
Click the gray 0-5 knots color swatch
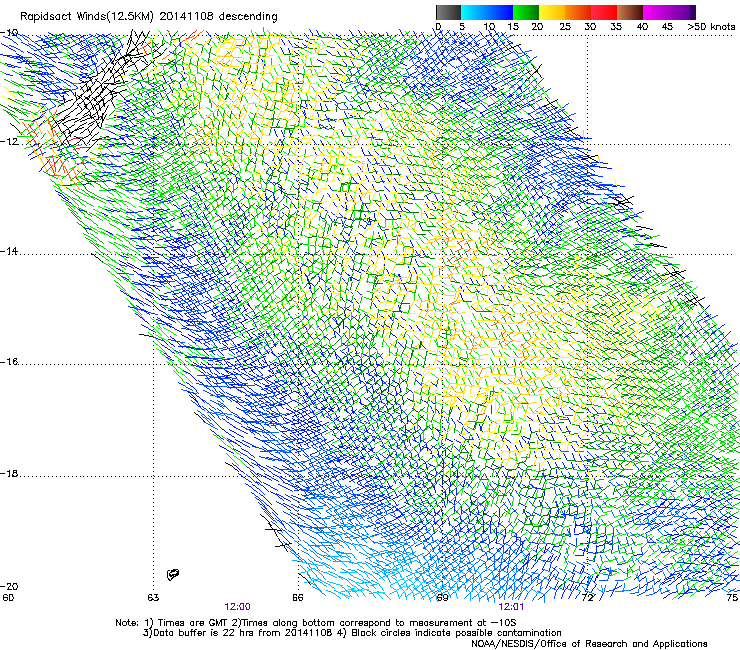448,12
